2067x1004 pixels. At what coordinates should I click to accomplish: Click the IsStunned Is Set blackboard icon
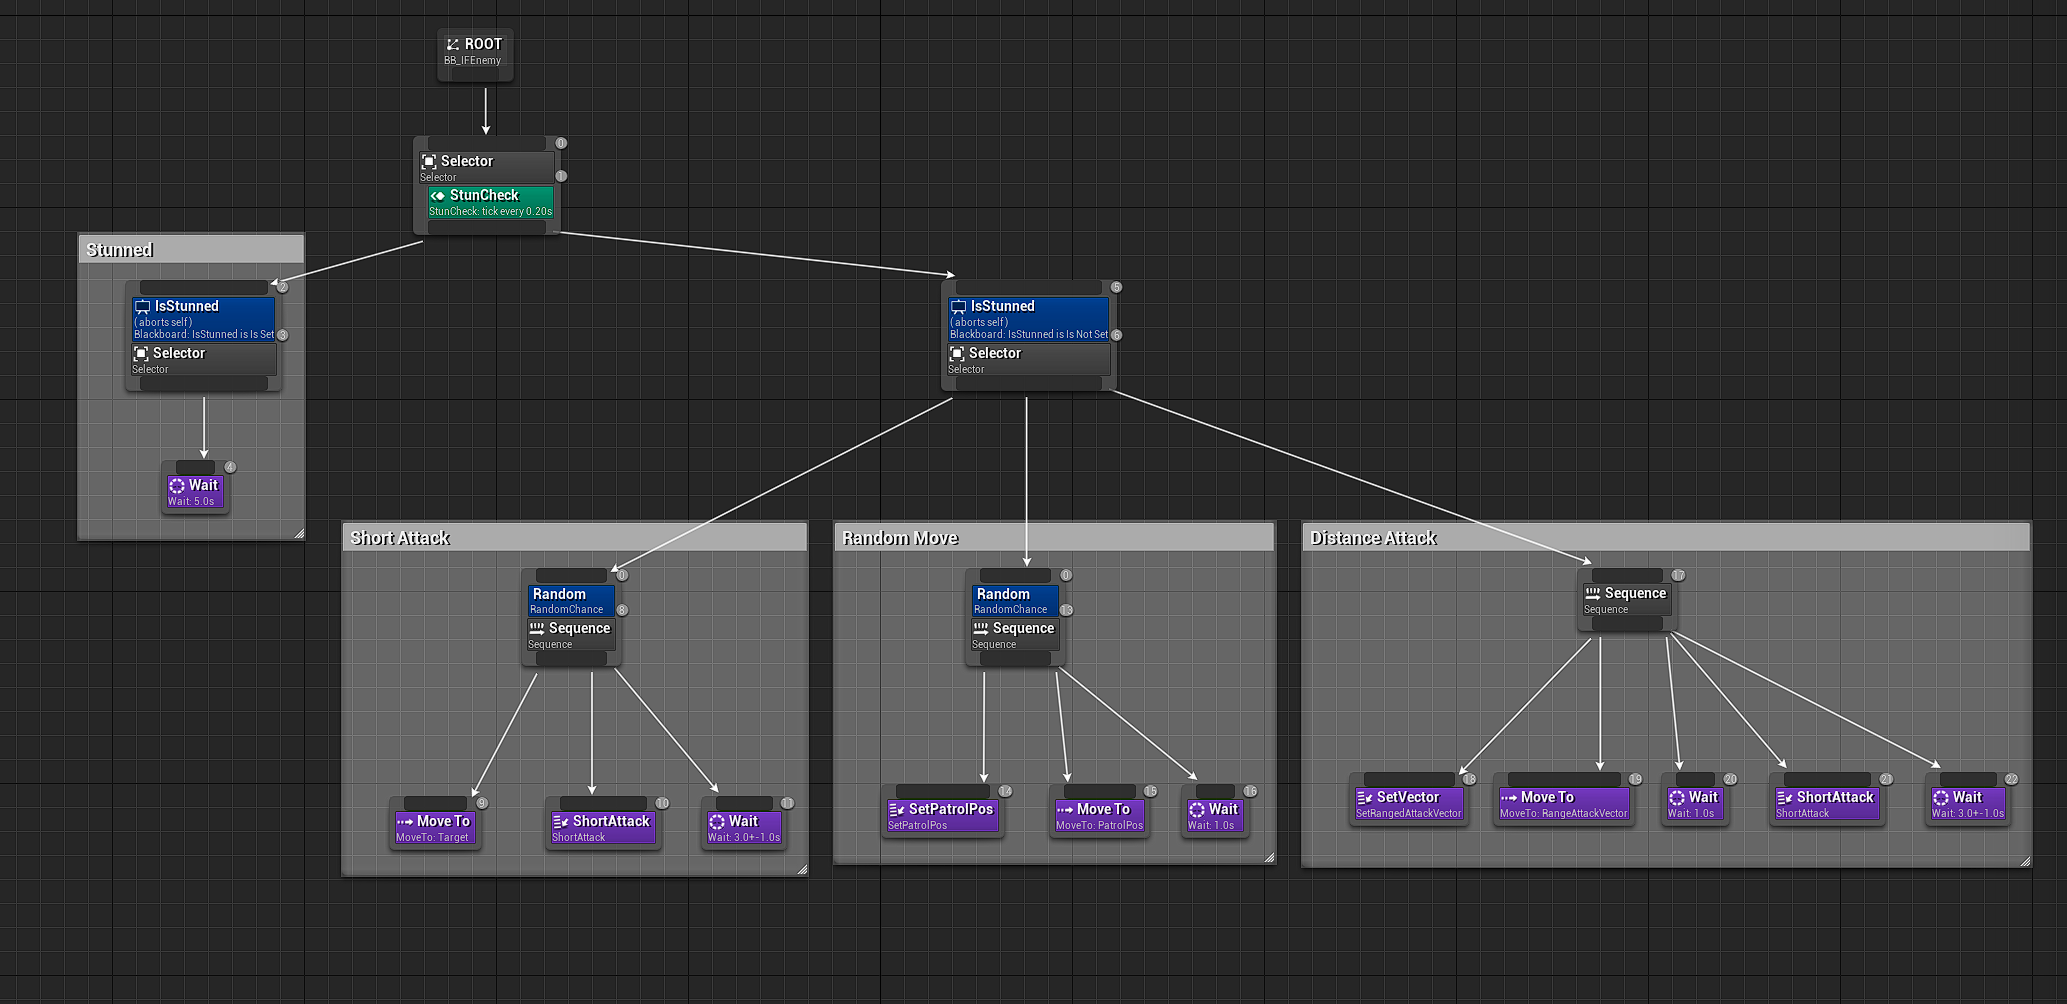tap(143, 307)
